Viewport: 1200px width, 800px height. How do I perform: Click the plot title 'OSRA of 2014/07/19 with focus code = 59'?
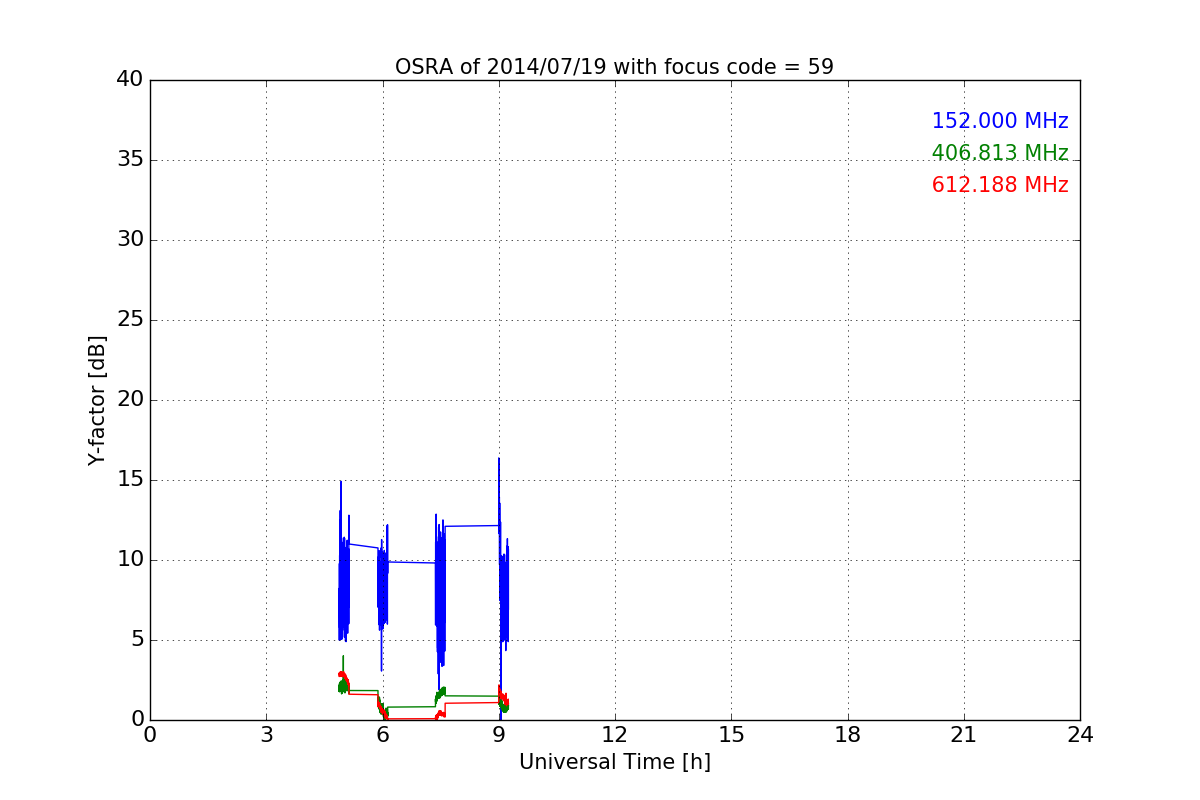point(614,67)
